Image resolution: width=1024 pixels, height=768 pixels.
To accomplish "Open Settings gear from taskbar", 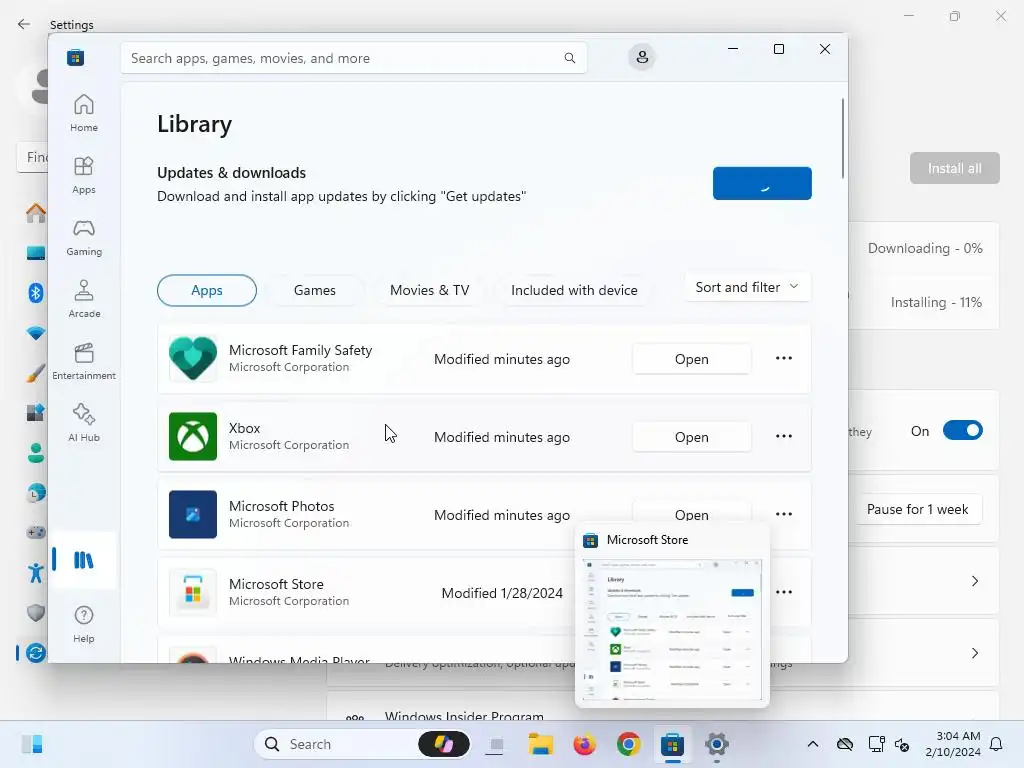I will [x=716, y=744].
